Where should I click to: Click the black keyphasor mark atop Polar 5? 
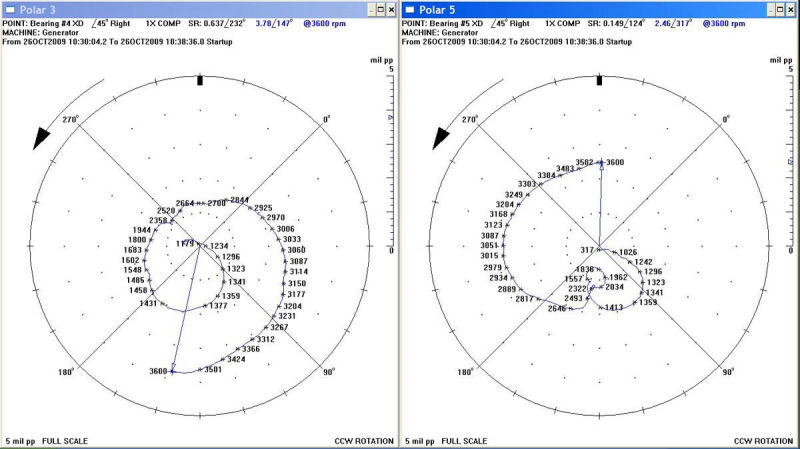(599, 79)
